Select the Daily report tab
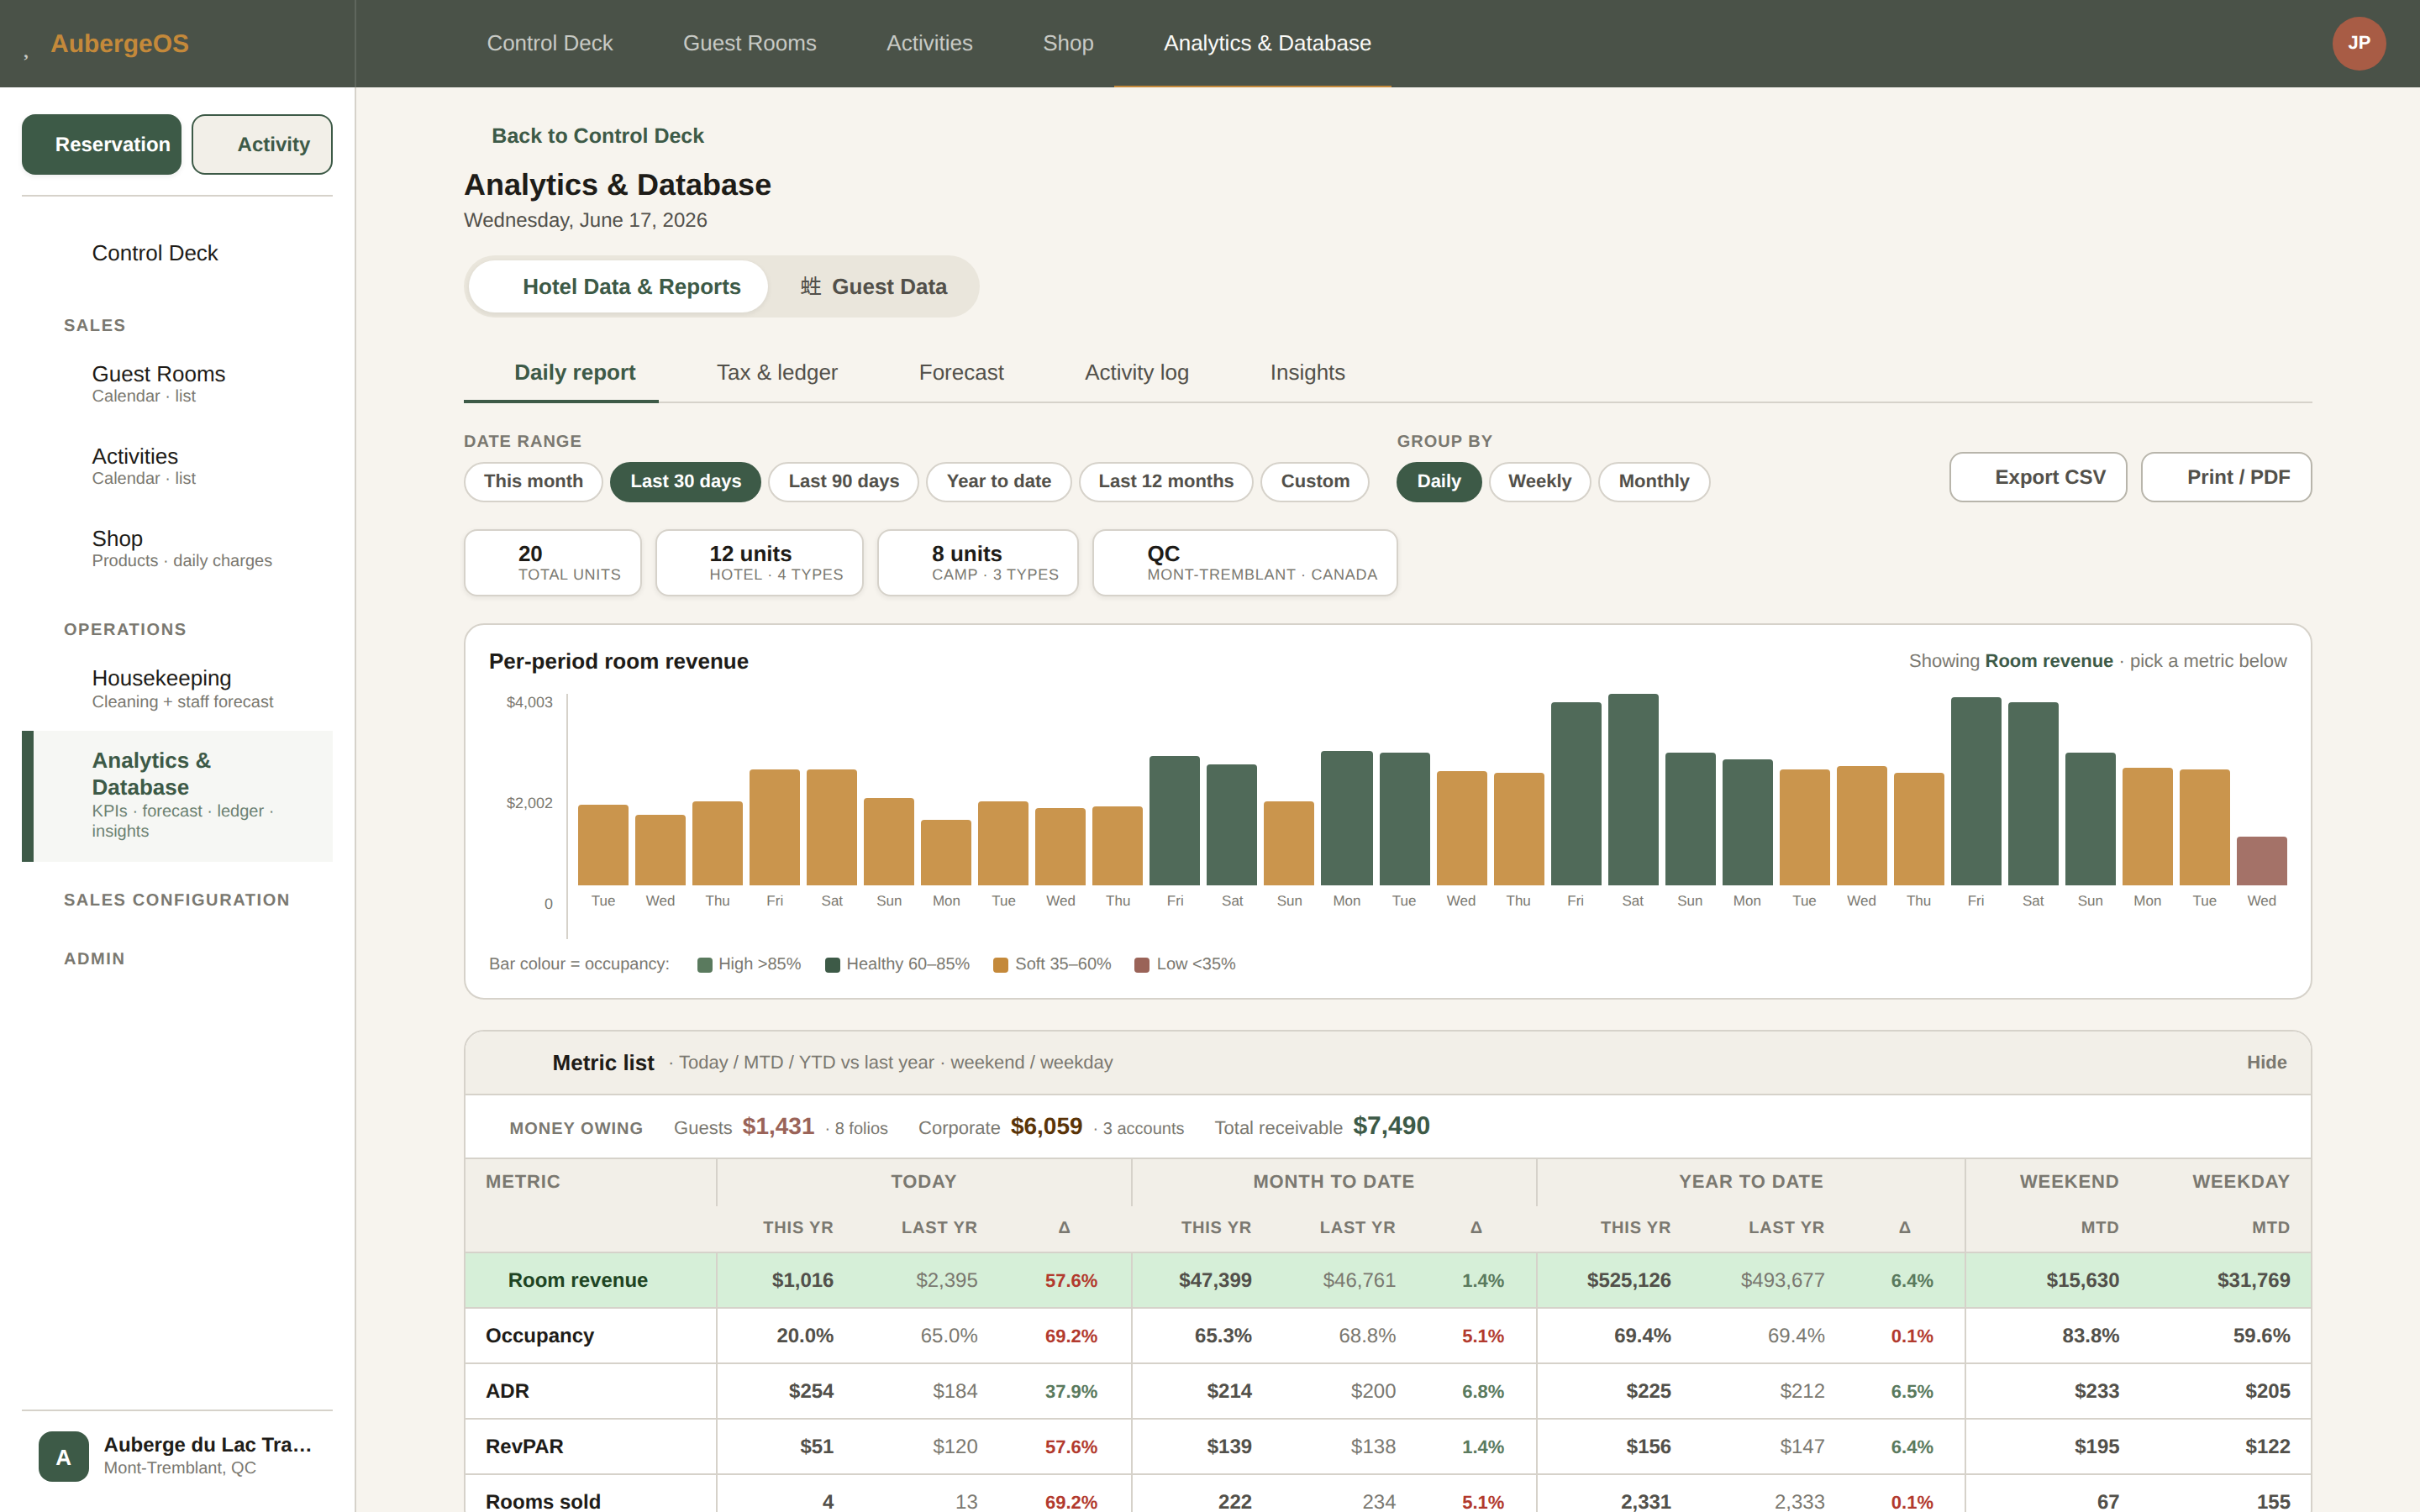 click(x=561, y=373)
